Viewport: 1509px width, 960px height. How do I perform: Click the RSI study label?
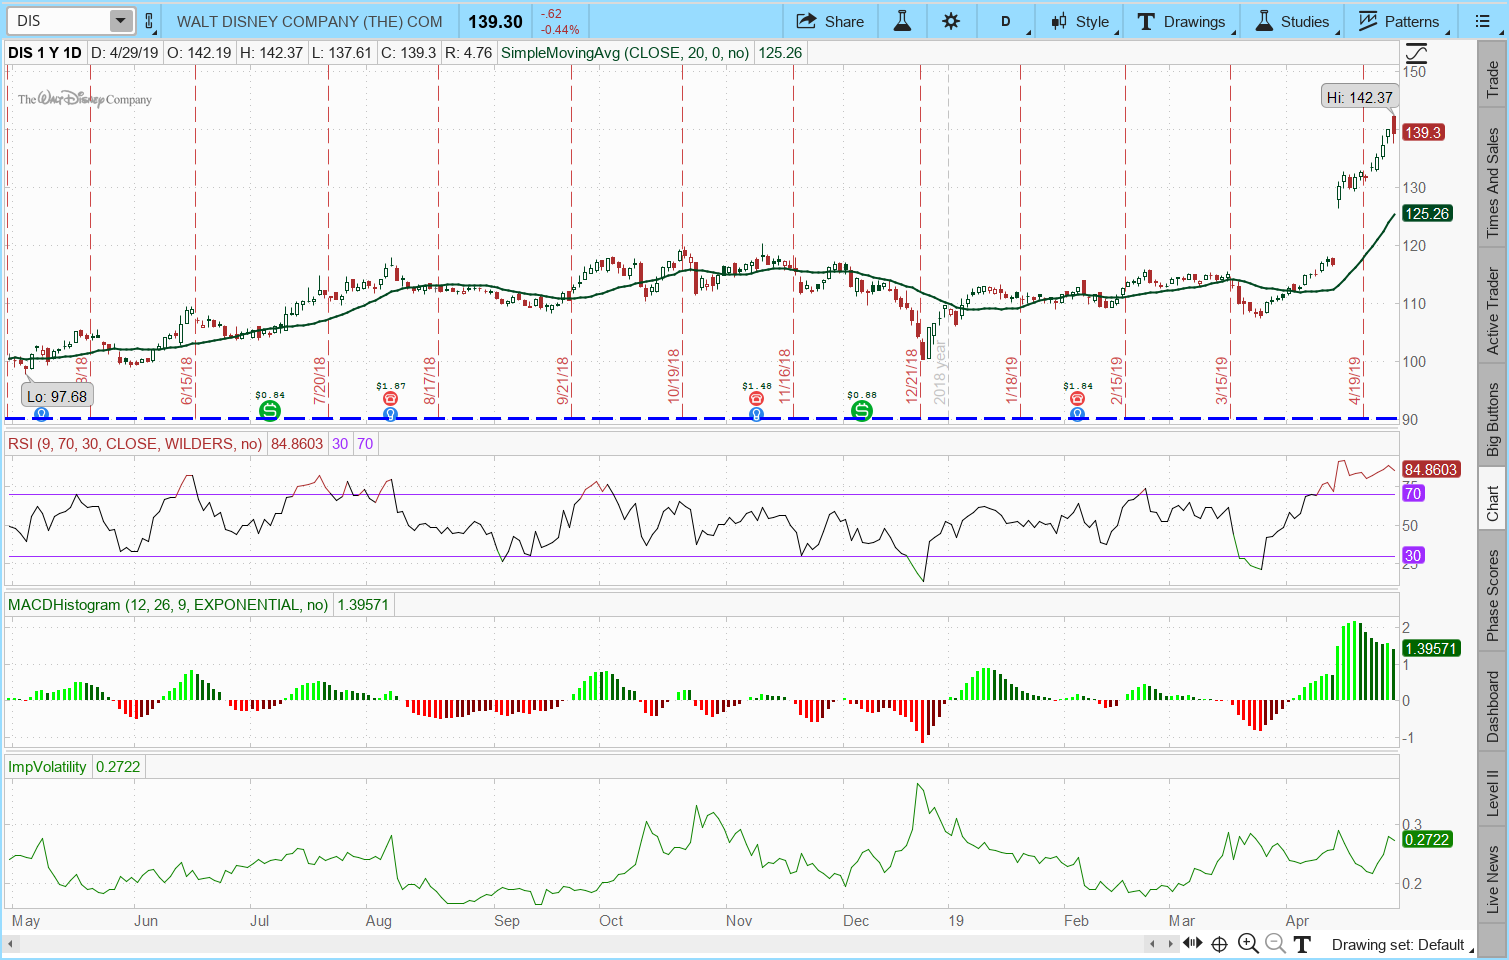[x=134, y=443]
